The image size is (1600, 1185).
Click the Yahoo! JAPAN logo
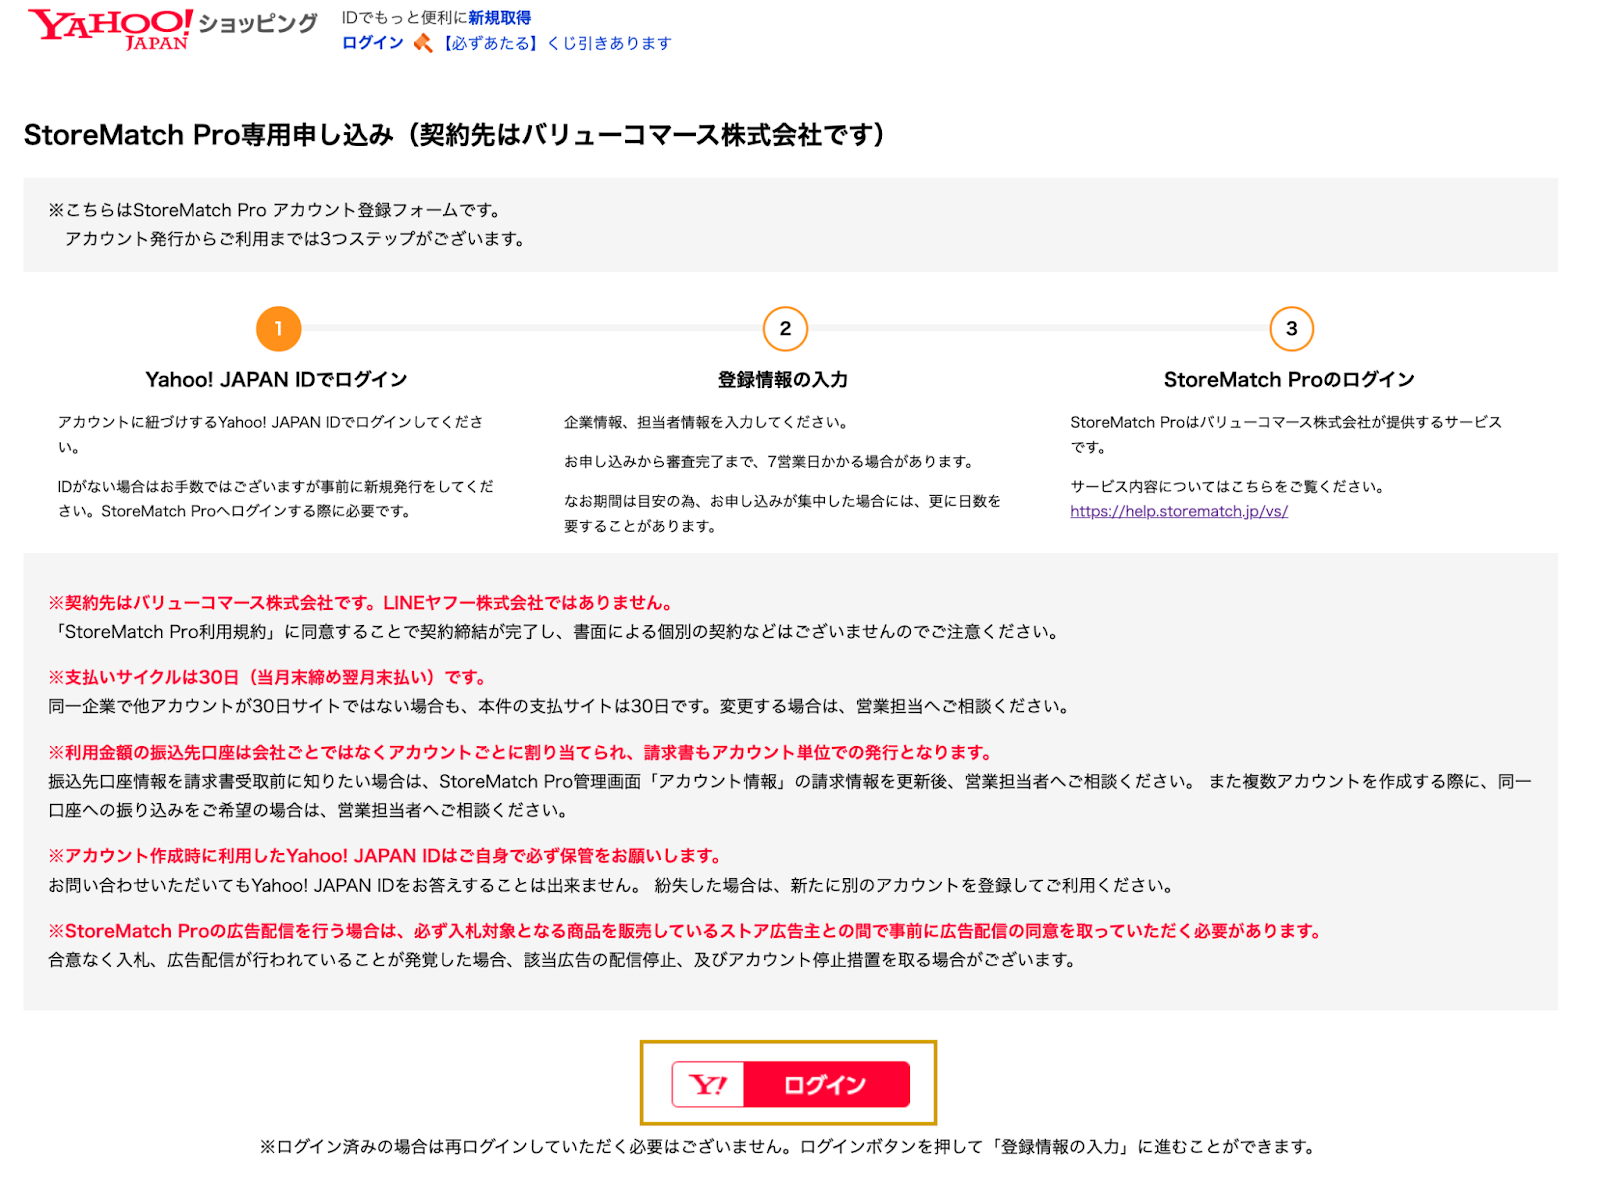(x=110, y=29)
